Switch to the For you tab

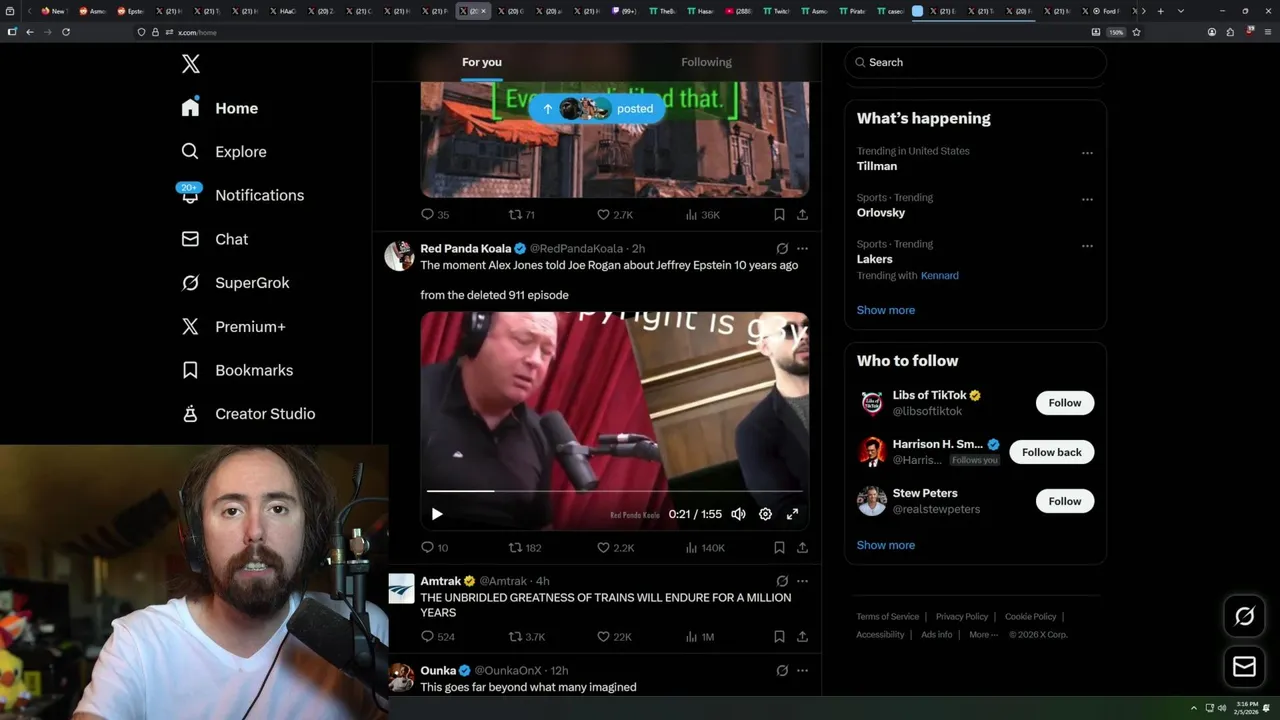click(x=482, y=62)
